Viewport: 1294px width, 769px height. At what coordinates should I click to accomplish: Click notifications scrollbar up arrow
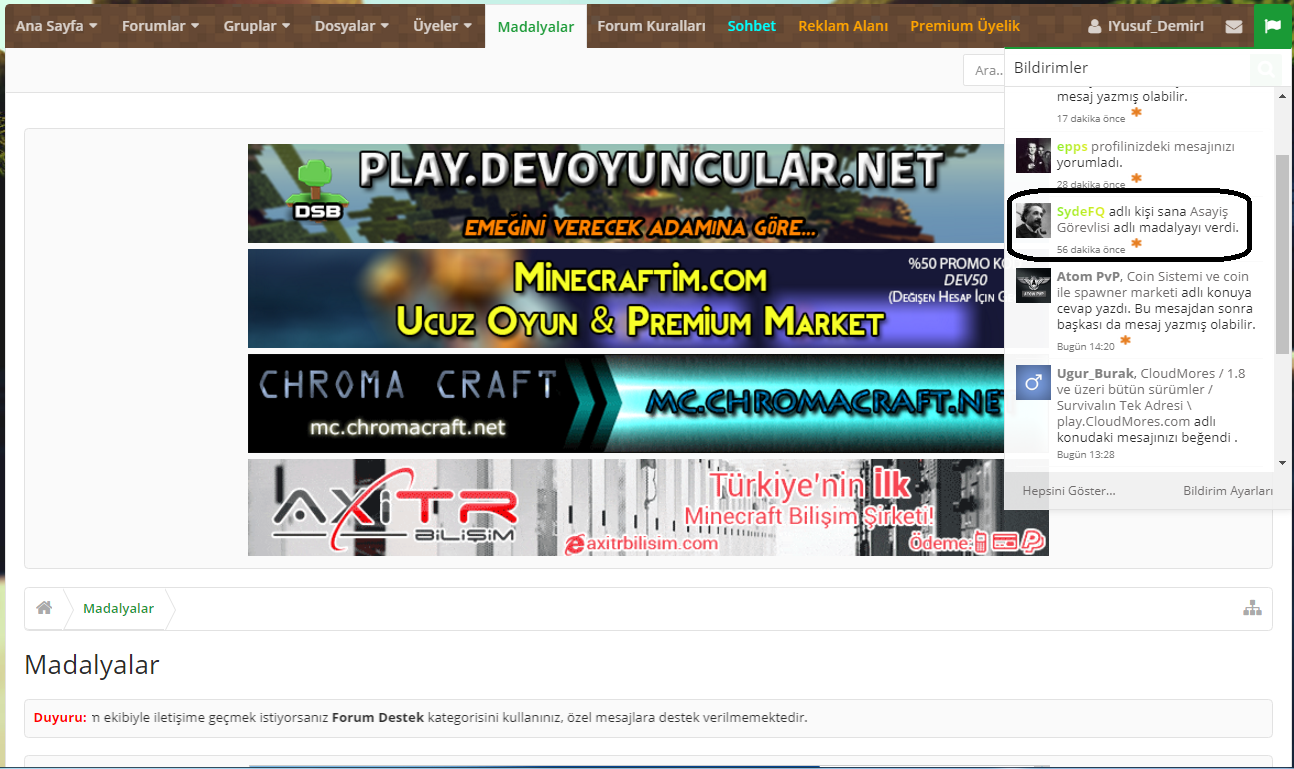click(x=1283, y=94)
